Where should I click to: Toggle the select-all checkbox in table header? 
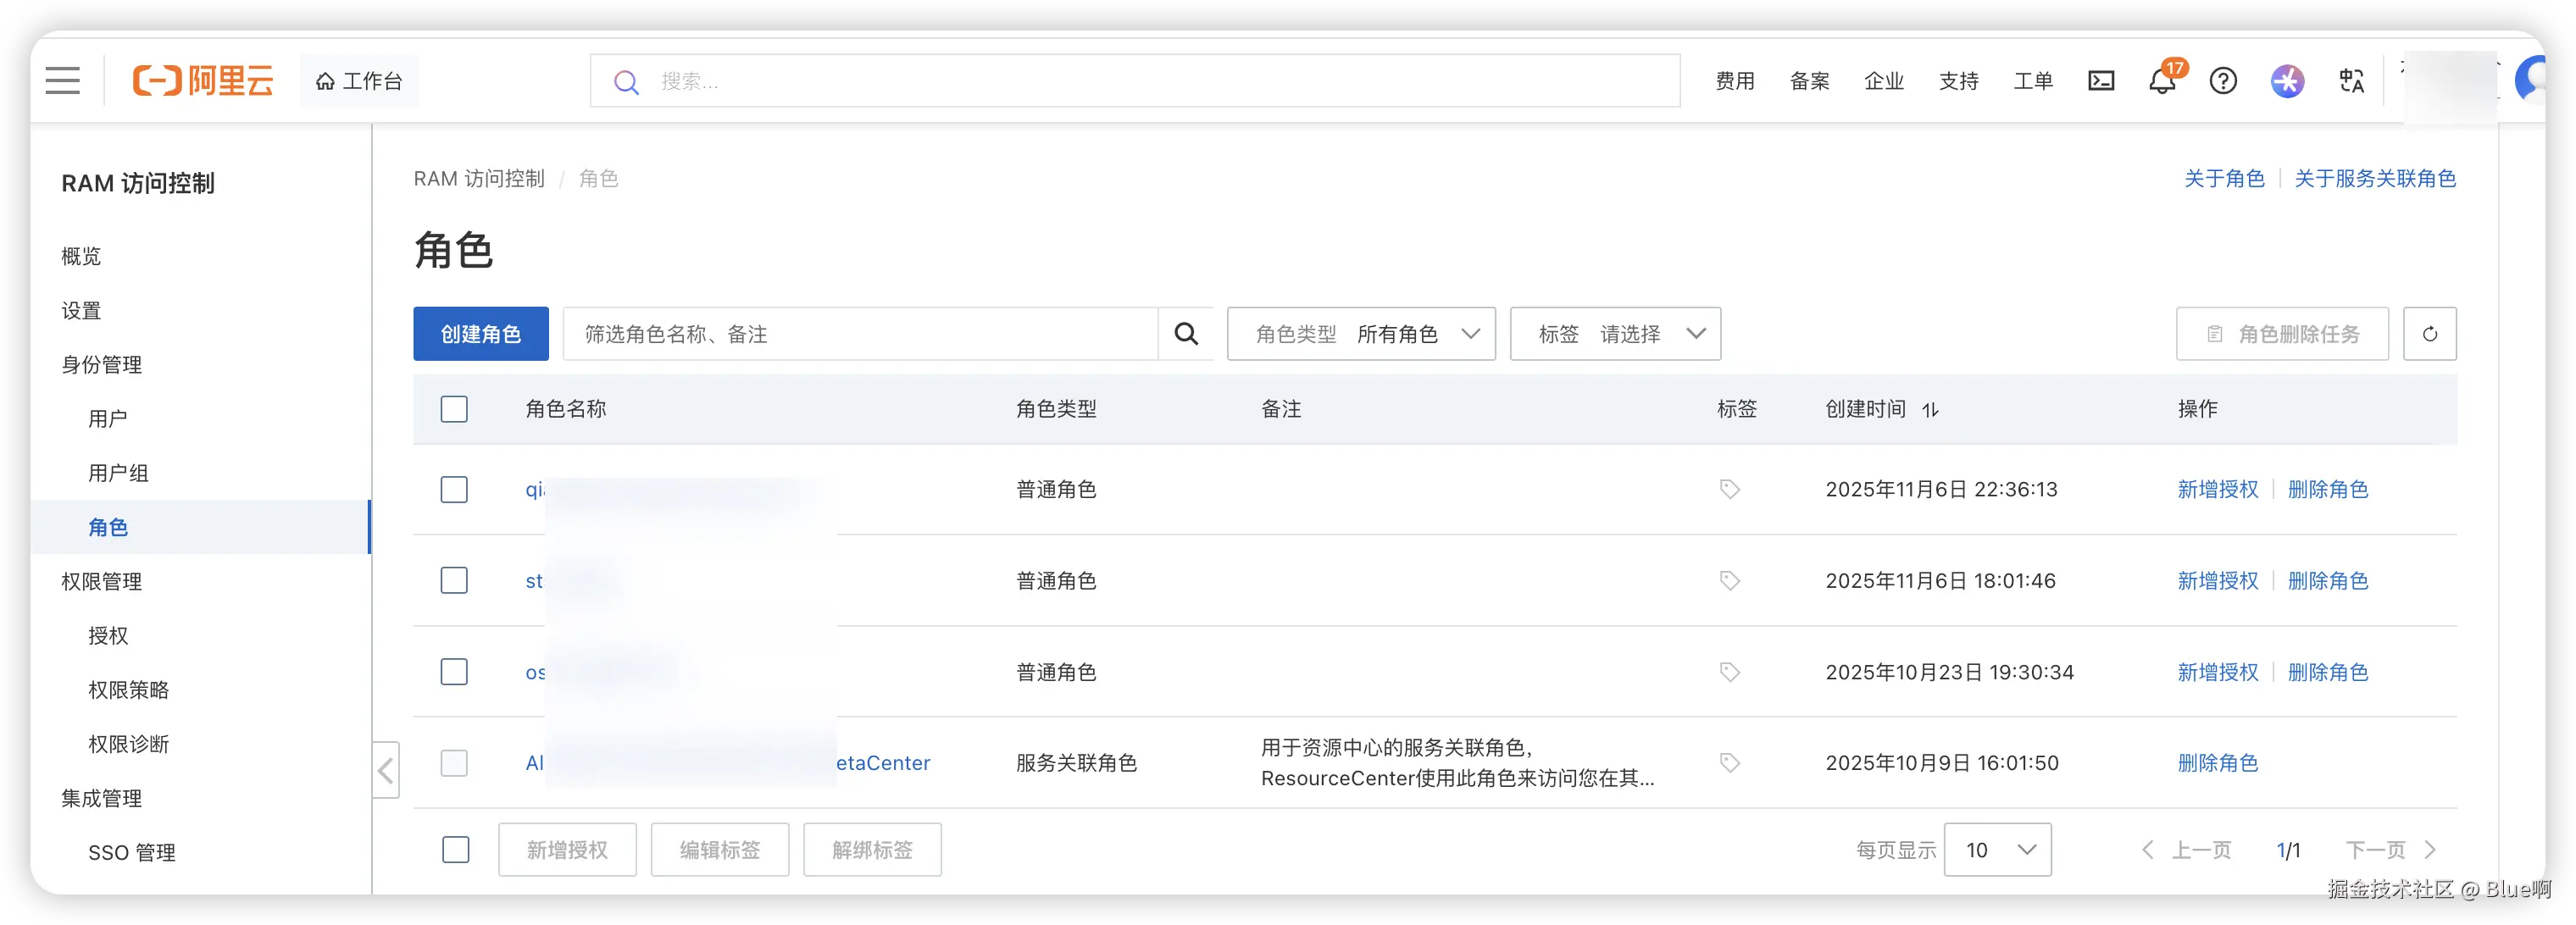454,409
